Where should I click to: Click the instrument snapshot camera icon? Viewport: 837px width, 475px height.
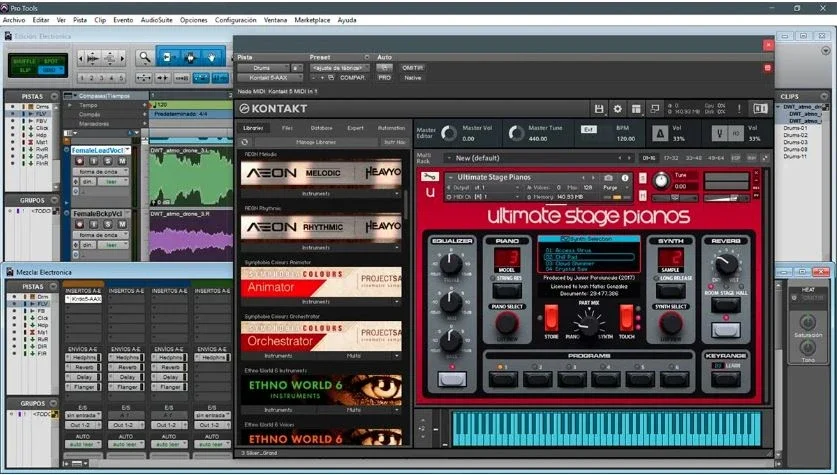(608, 178)
